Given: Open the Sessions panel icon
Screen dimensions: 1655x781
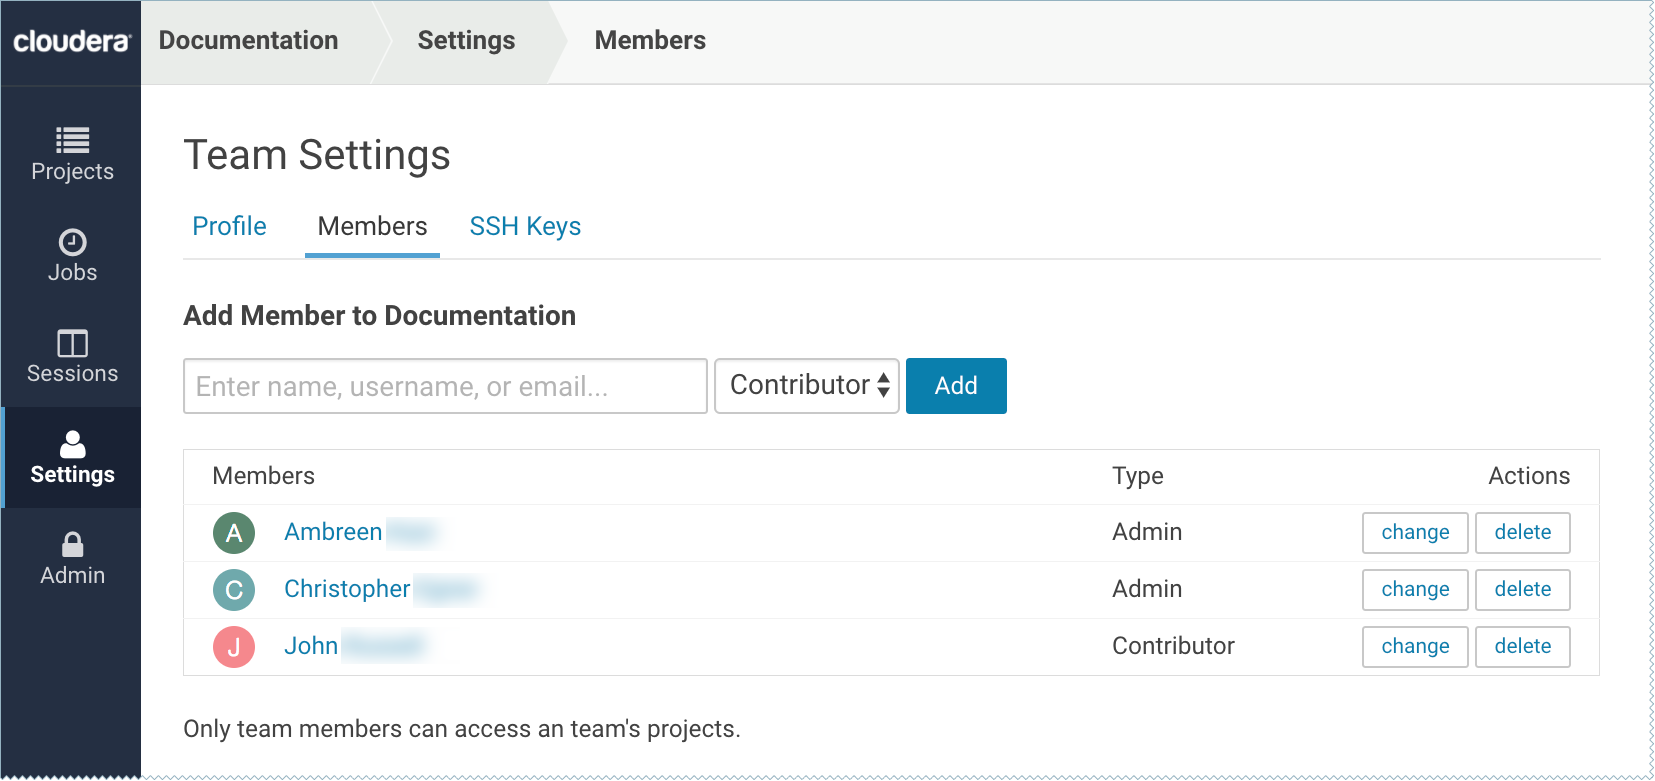Looking at the screenshot, I should click(72, 343).
